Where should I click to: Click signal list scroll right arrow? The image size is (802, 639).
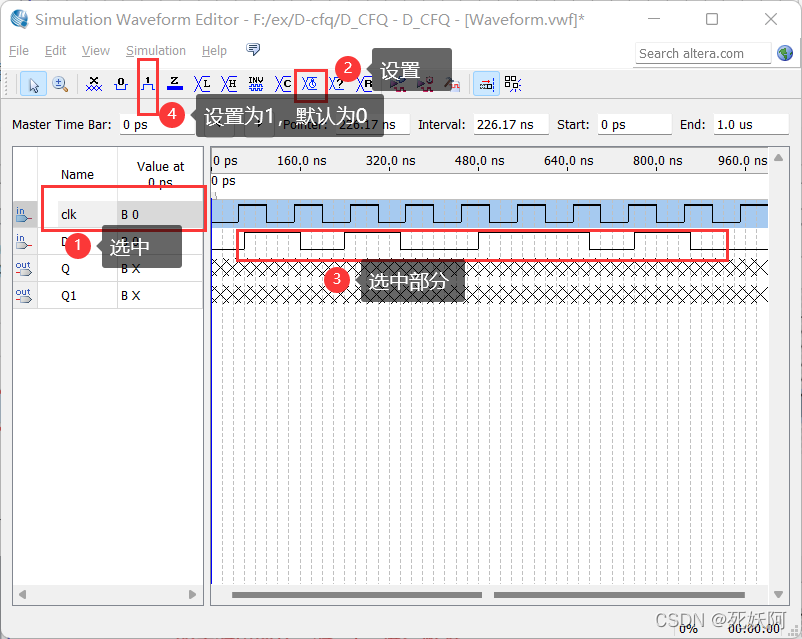192,594
